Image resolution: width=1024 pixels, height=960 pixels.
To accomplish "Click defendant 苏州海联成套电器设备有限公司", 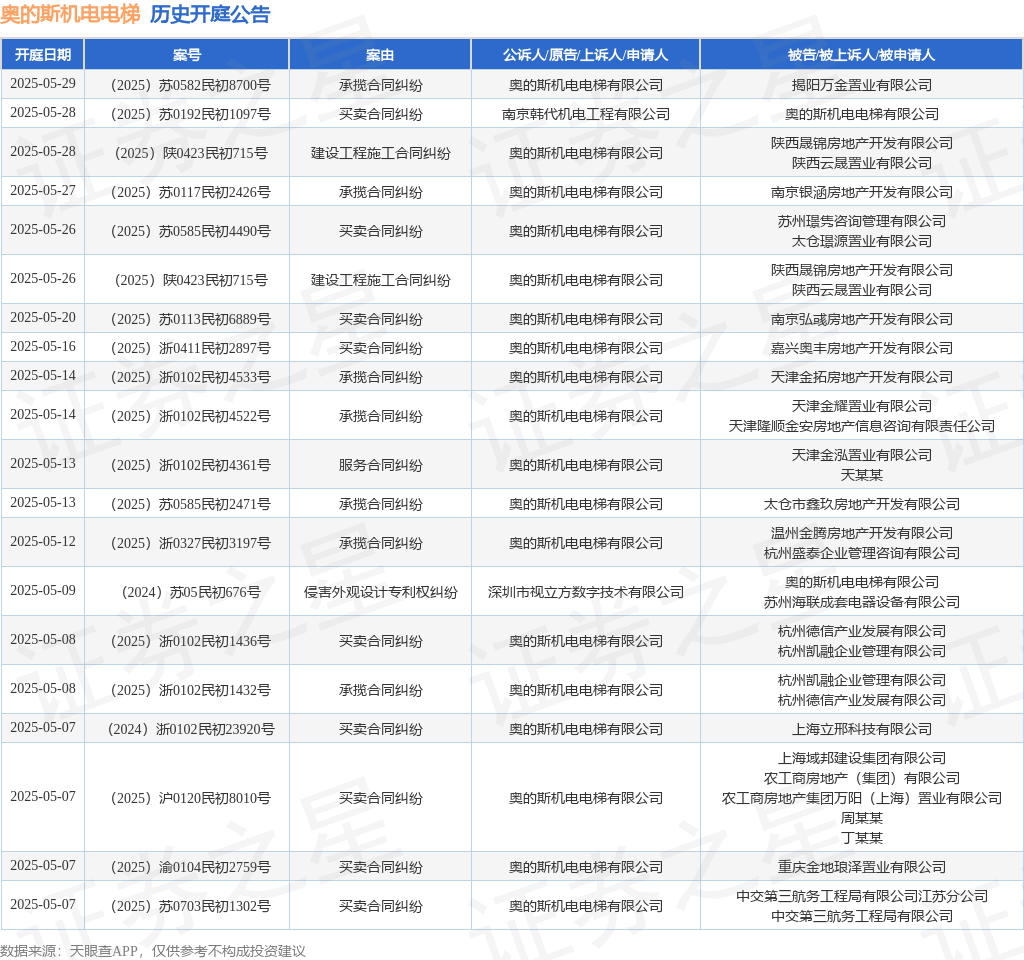I will tap(861, 602).
